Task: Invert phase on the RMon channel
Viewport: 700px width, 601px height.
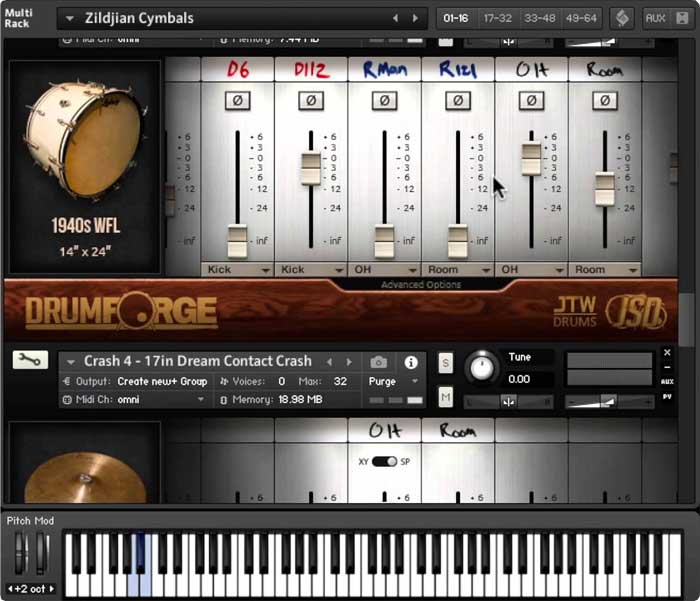Action: point(384,100)
